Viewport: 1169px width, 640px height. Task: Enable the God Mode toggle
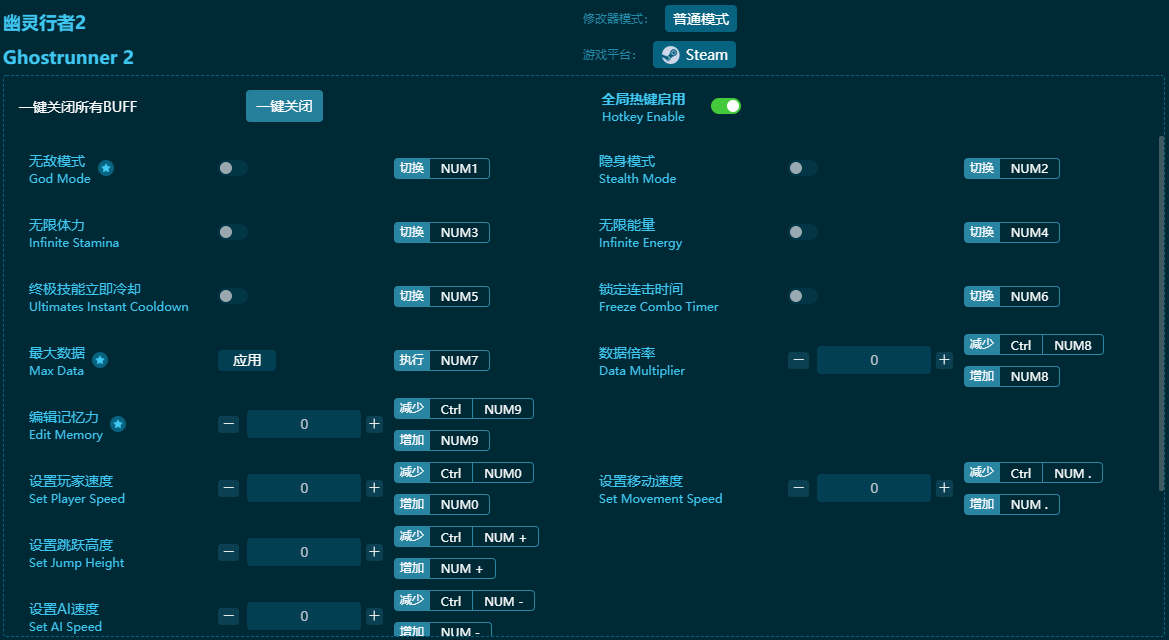point(233,168)
